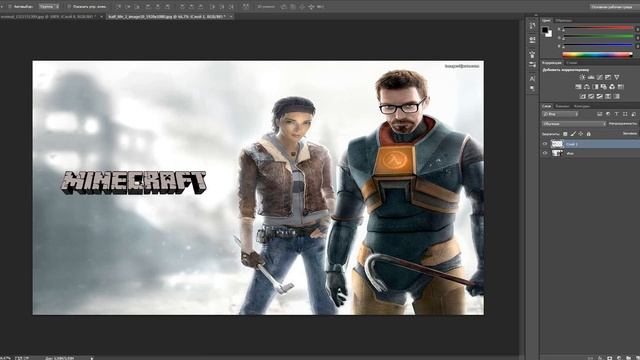Viewport: 640px width, 360px height.
Task: Align top edges in options bar
Action: pos(119,7)
